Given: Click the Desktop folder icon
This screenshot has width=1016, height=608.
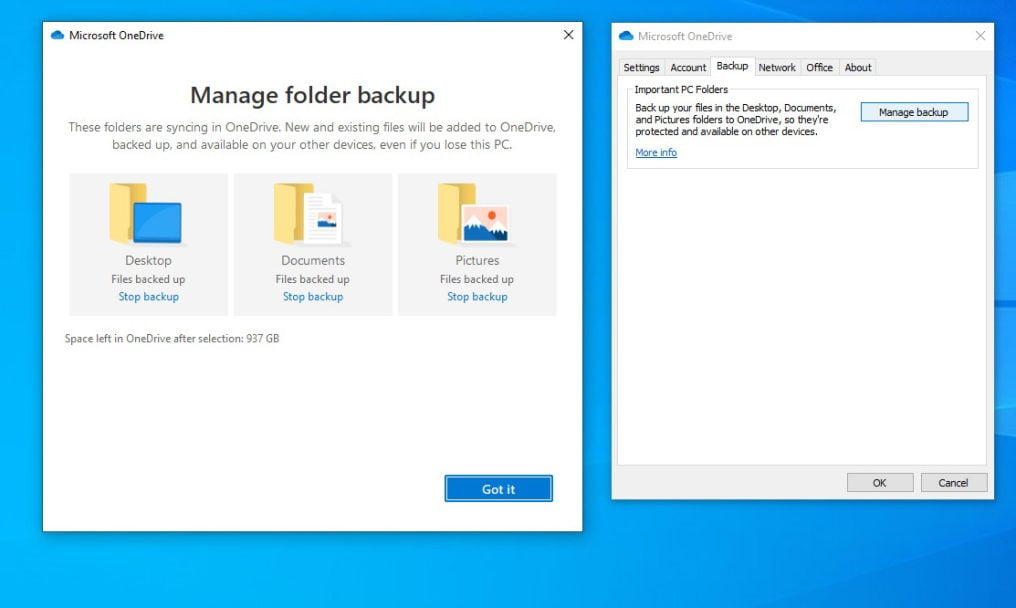Looking at the screenshot, I should [x=146, y=214].
